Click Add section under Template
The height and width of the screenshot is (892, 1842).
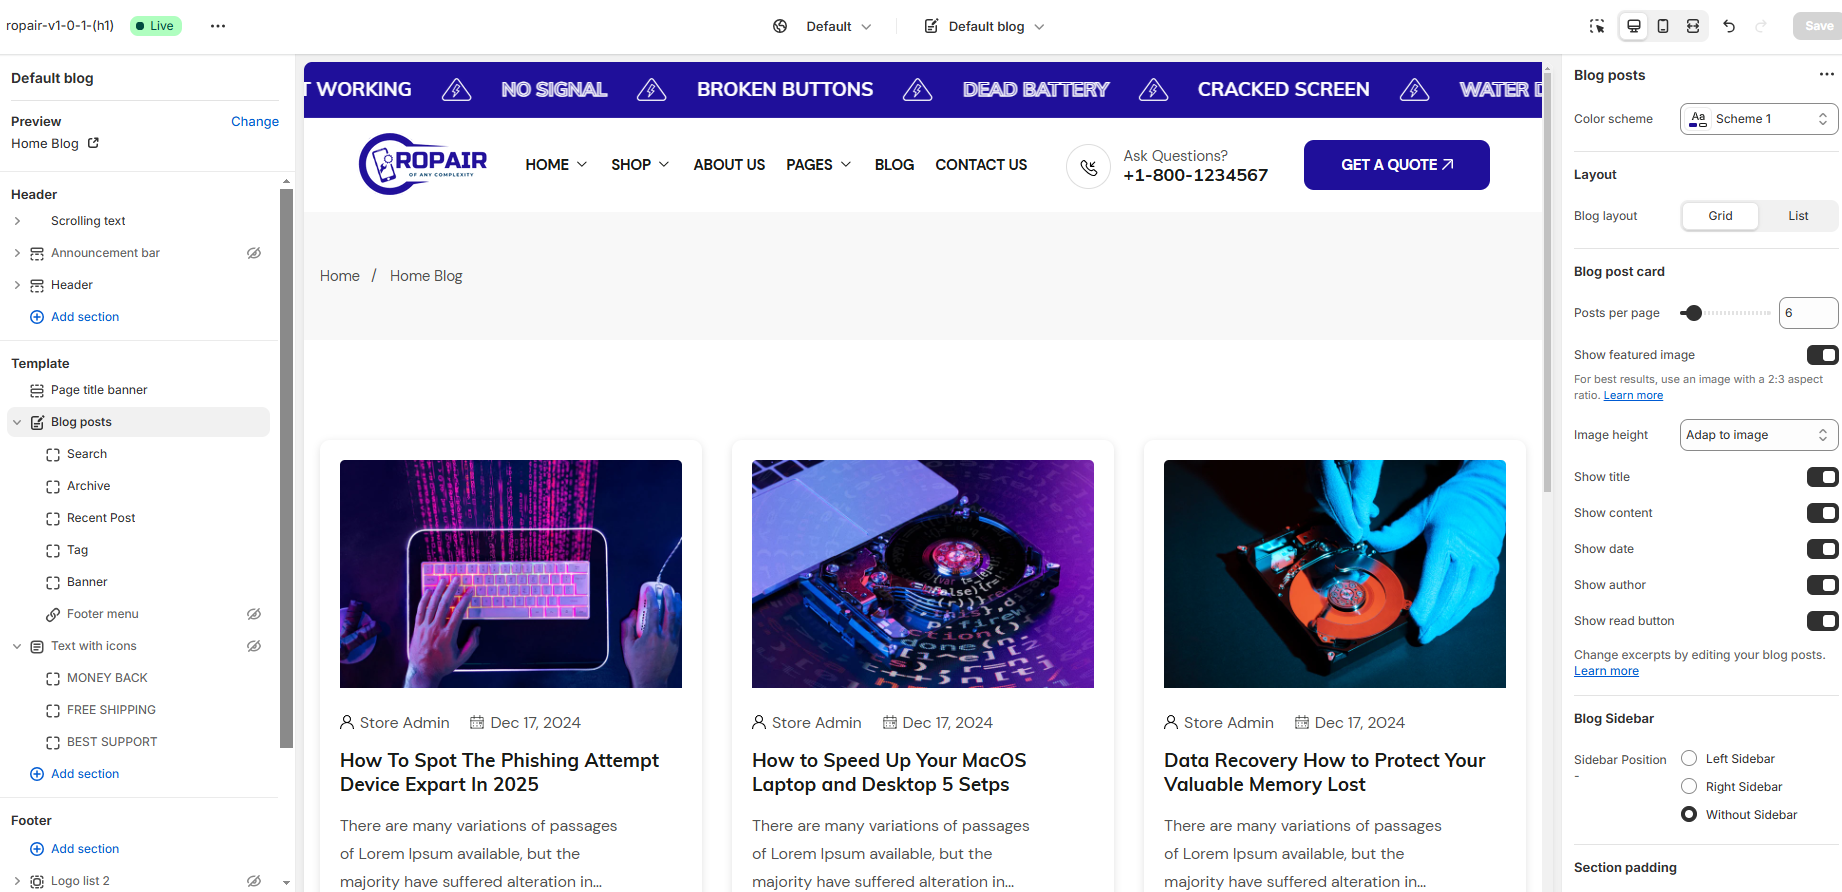coord(75,774)
